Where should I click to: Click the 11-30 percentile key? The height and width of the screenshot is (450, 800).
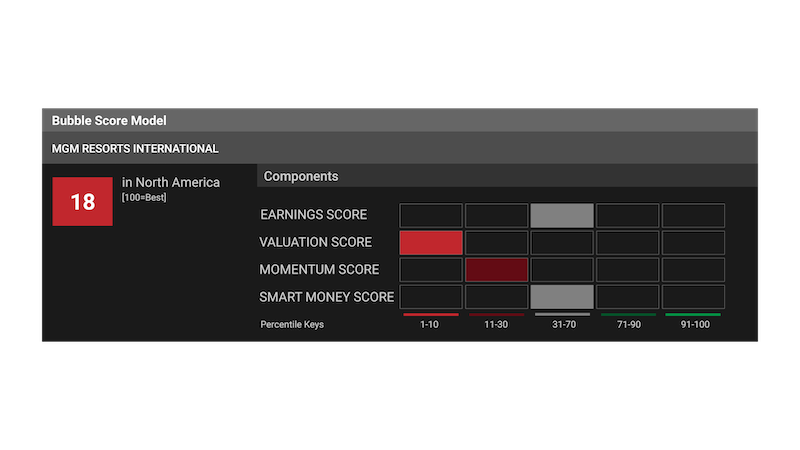pyautogui.click(x=496, y=324)
